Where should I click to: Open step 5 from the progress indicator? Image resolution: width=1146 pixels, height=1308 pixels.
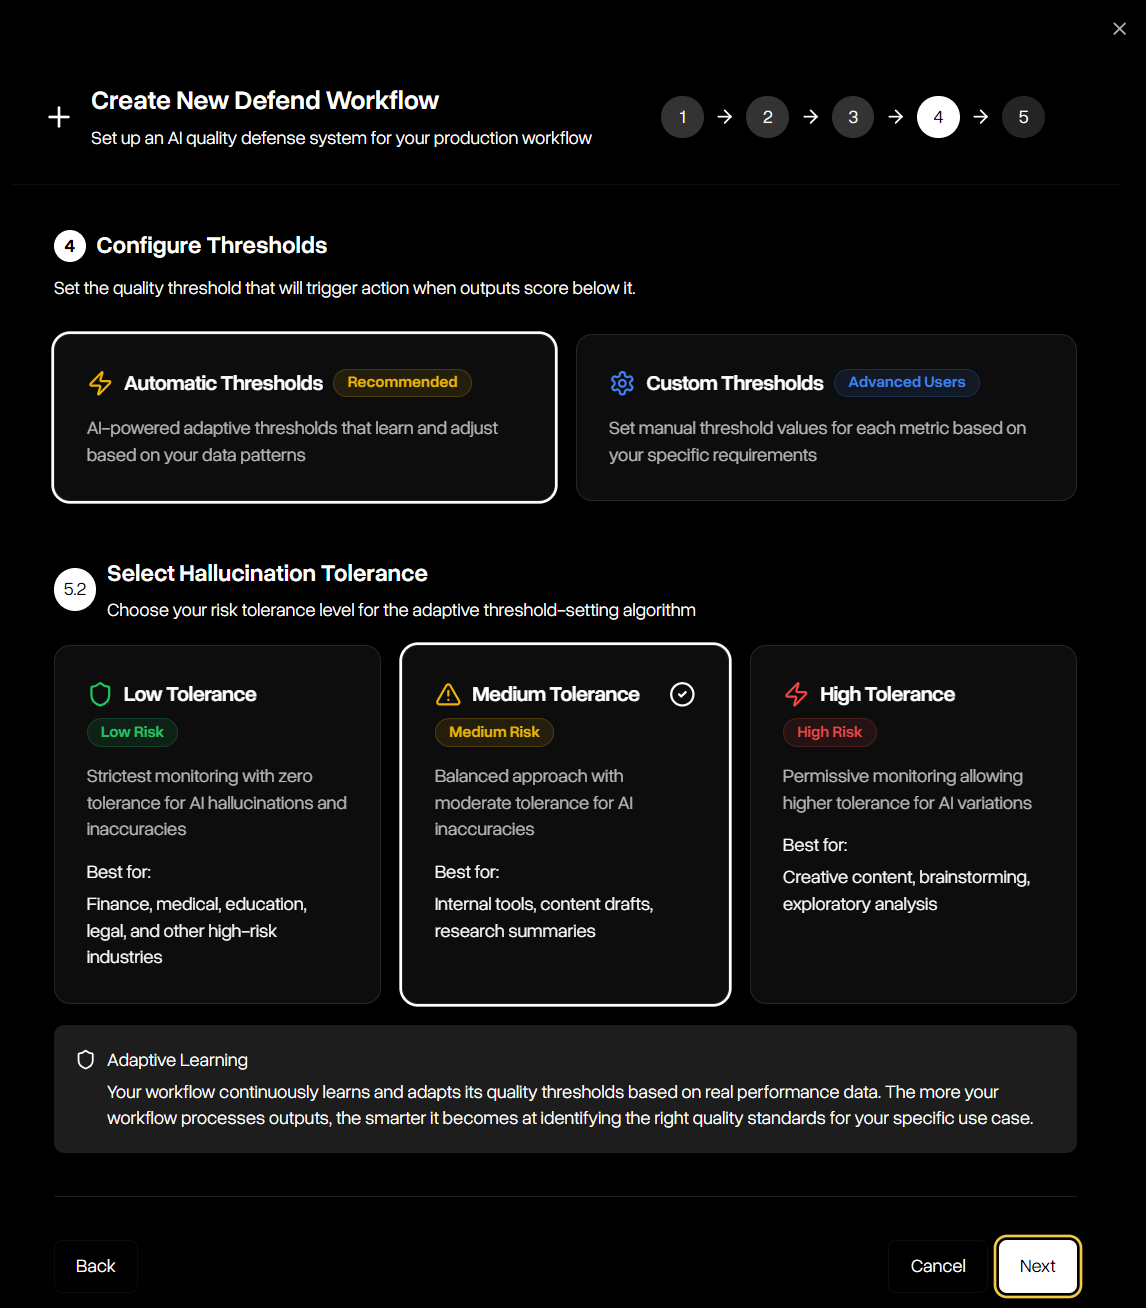pos(1023,117)
